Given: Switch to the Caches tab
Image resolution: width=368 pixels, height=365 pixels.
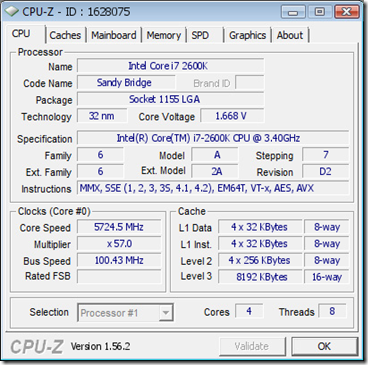Looking at the screenshot, I should coord(65,35).
